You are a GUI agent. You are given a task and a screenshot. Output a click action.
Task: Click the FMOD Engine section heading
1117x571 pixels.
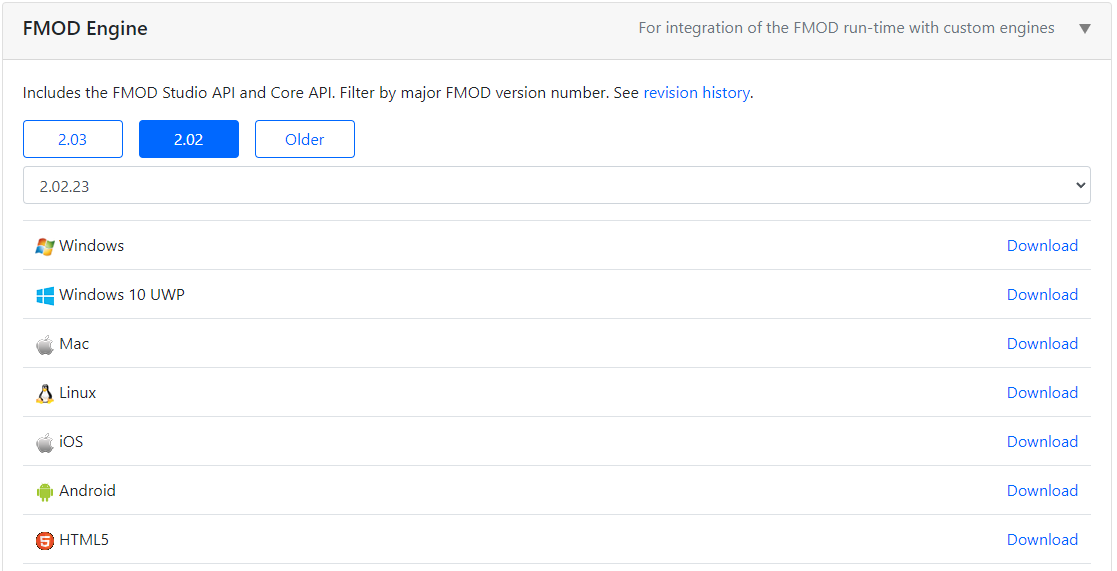pos(85,28)
